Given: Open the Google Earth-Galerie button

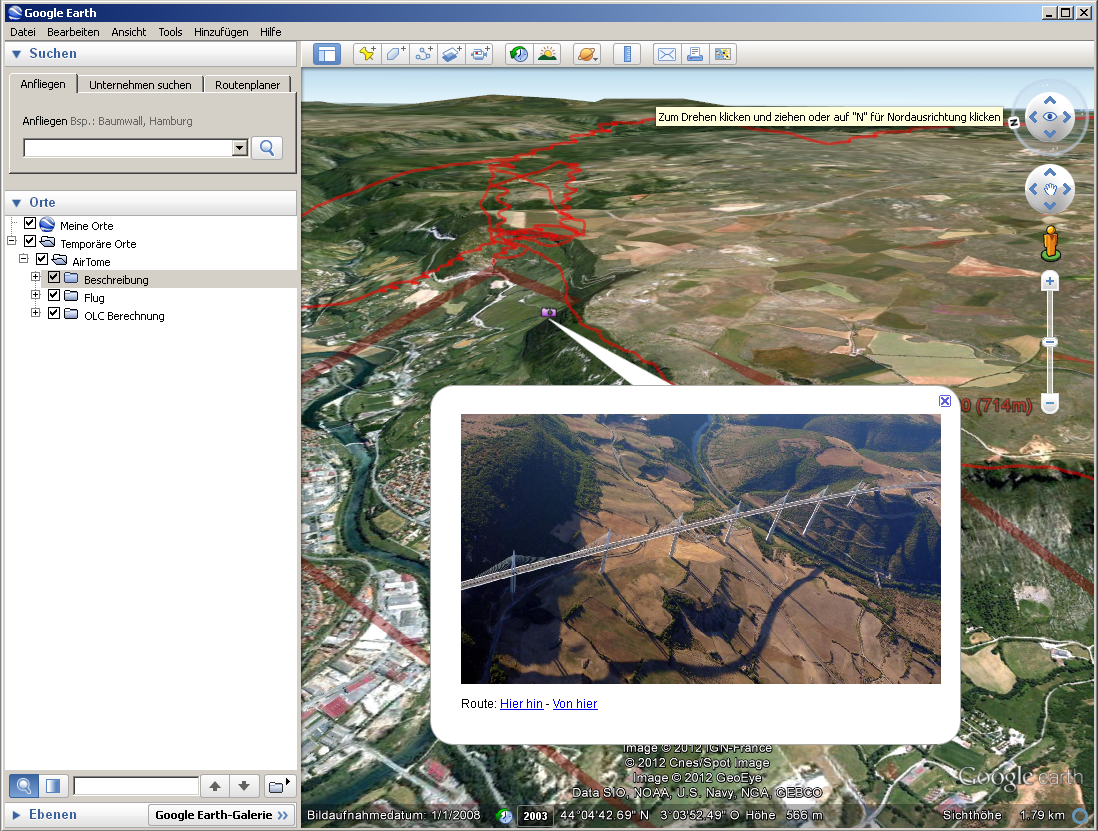Looking at the screenshot, I should tap(221, 815).
